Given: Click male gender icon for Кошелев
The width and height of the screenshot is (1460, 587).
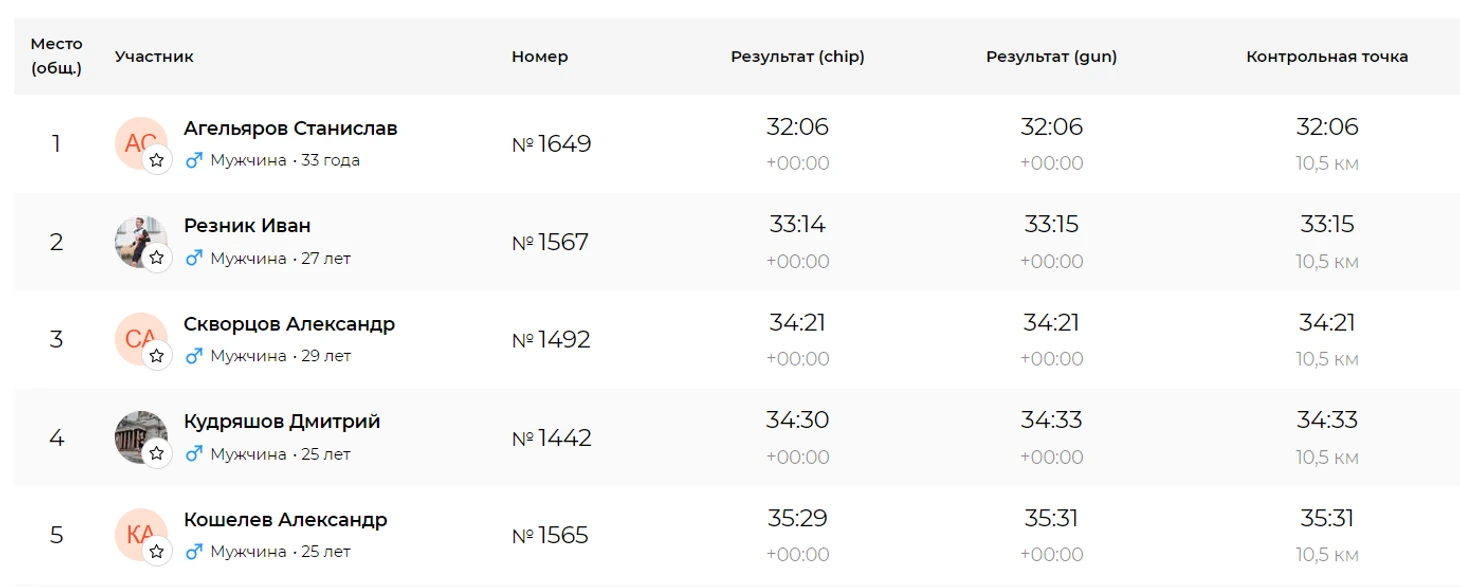Looking at the screenshot, I should [x=194, y=551].
